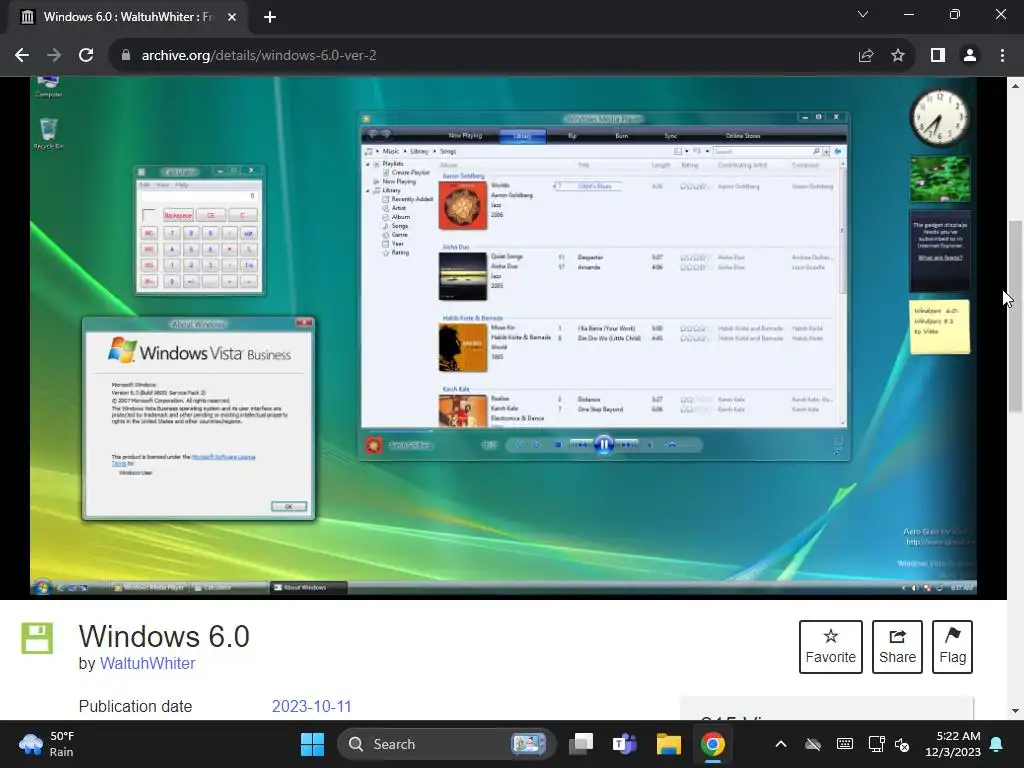Screen dimensions: 1024x768
Task: Click the forward navigation arrow
Action: click(54, 56)
